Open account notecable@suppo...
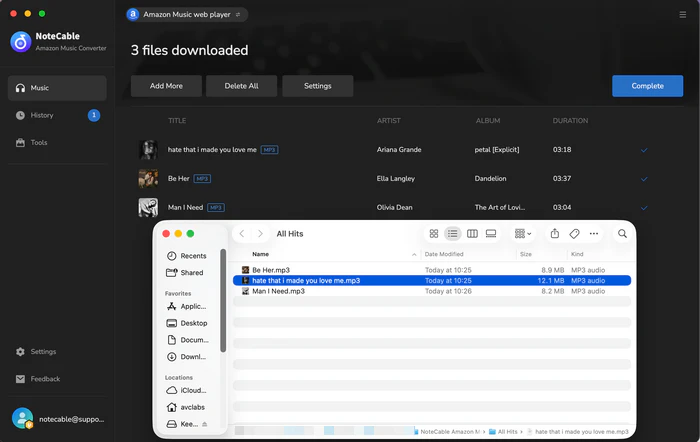The width and height of the screenshot is (700, 442). coord(71,419)
